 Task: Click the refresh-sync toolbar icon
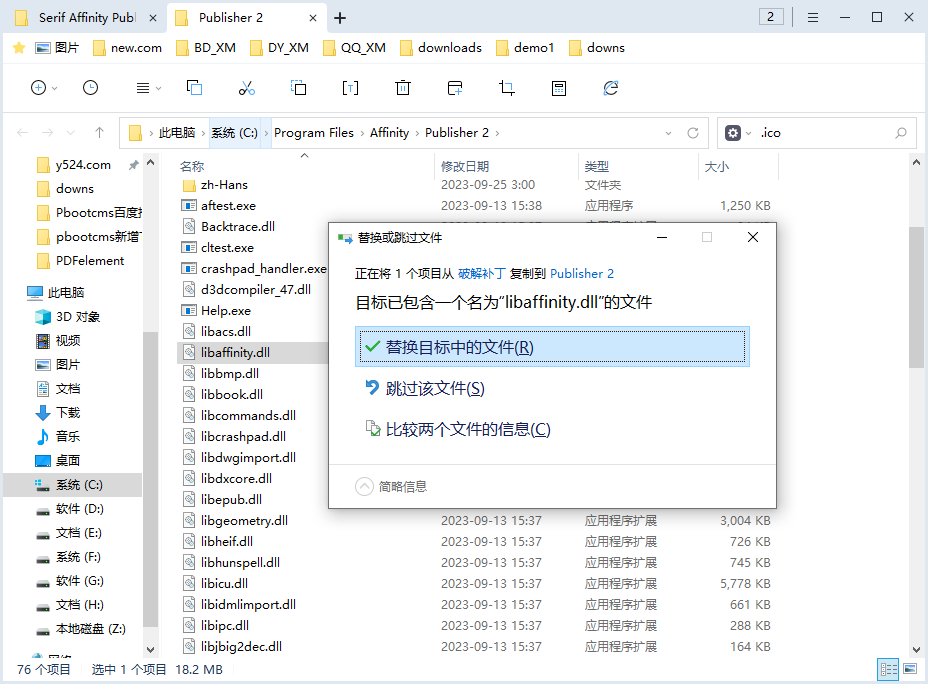click(611, 88)
